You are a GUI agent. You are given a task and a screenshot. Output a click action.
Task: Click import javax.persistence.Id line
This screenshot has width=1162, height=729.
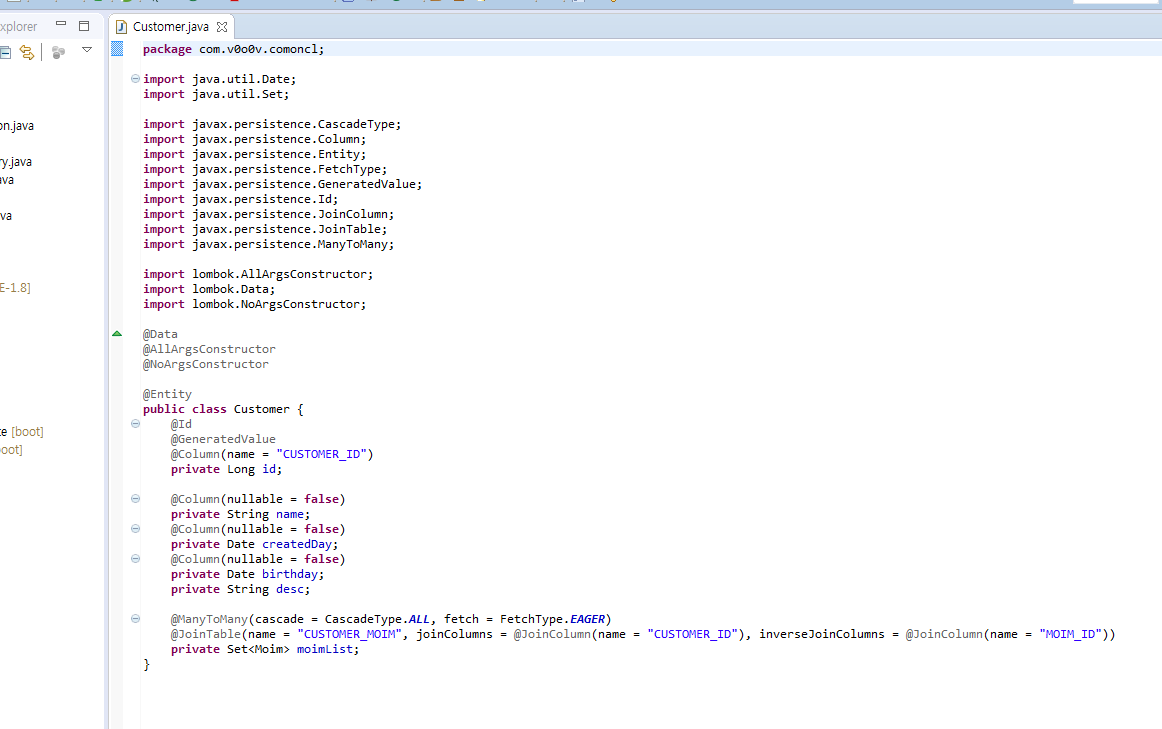[240, 199]
